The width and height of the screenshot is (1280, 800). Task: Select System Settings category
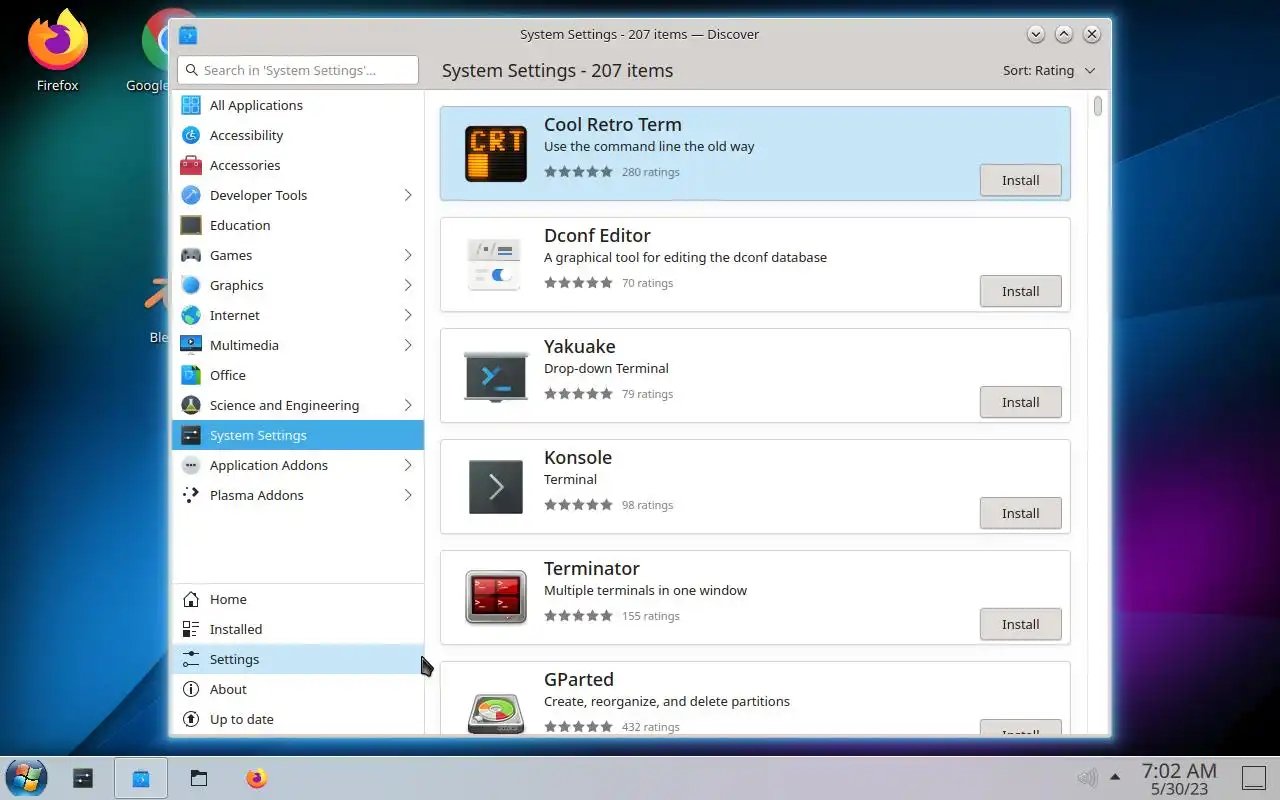(298, 435)
